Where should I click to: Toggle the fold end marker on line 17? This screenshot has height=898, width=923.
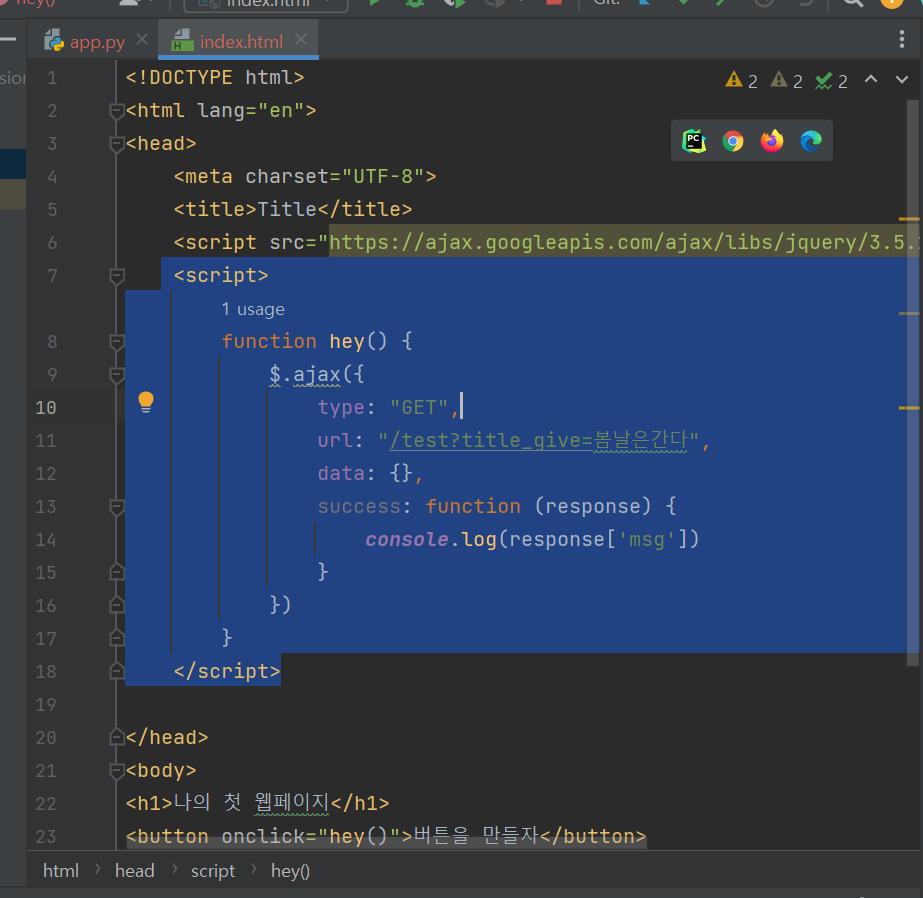pyautogui.click(x=117, y=638)
